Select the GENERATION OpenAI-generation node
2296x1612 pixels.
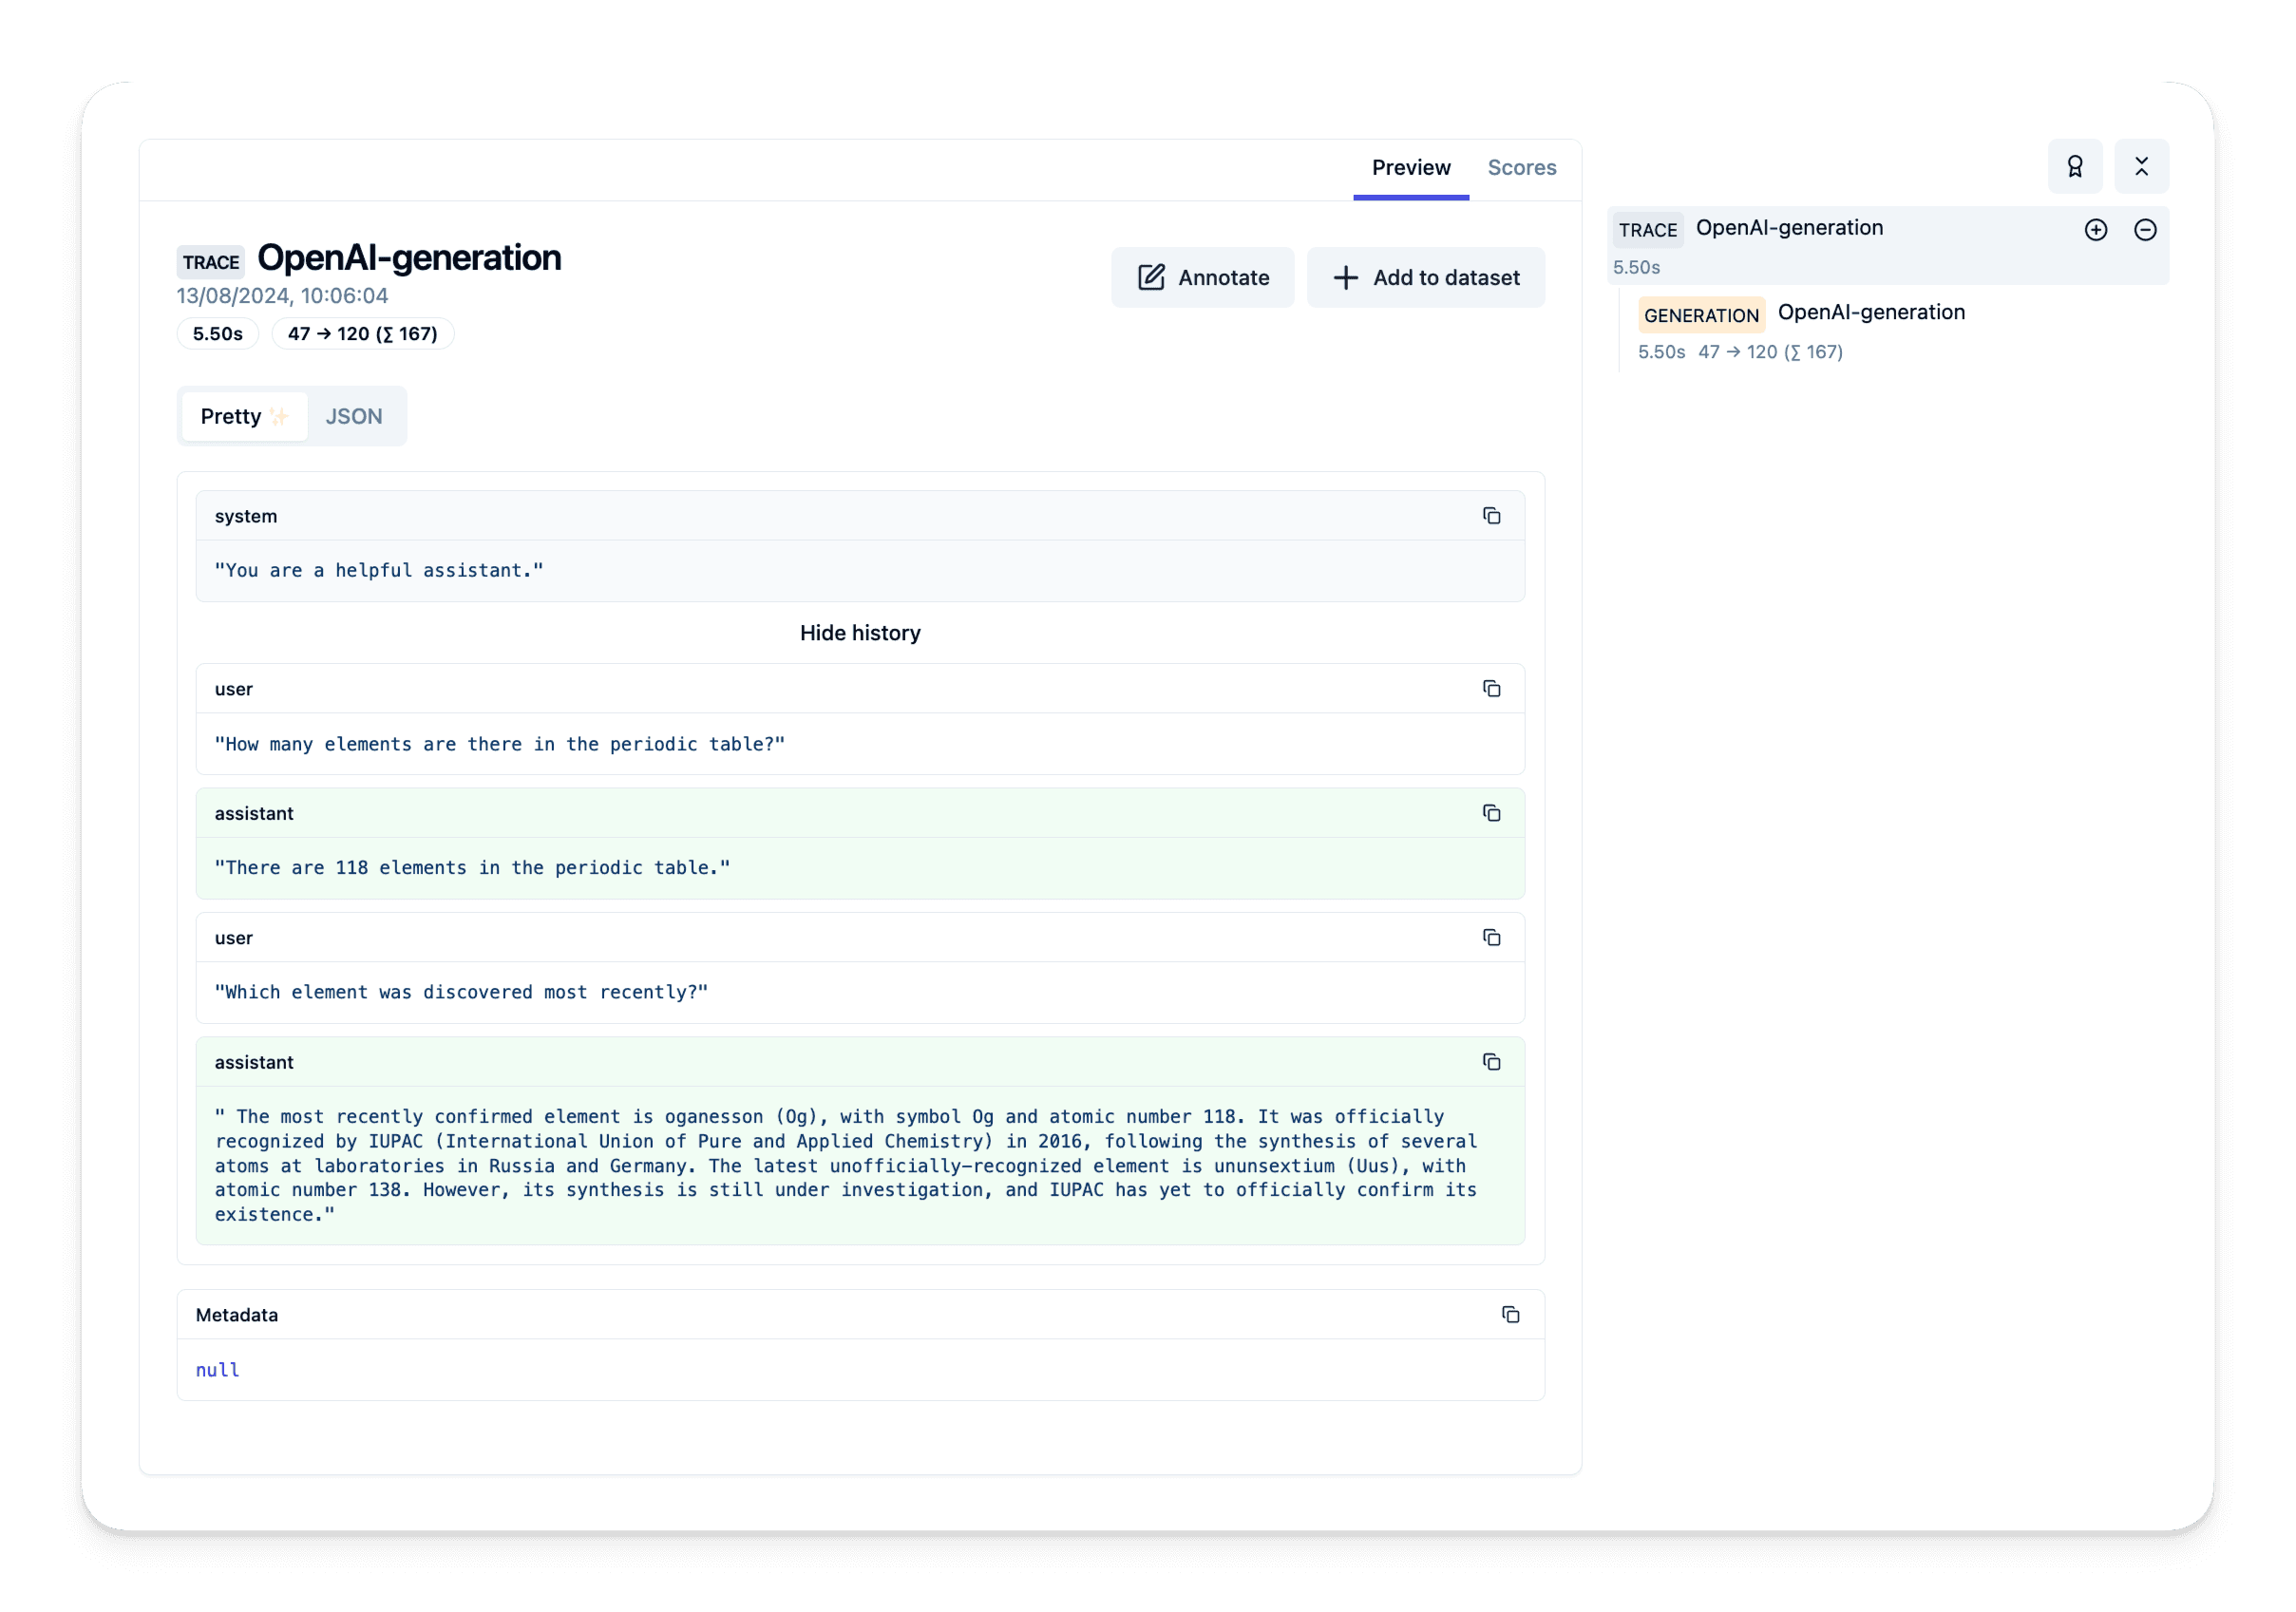[1870, 312]
